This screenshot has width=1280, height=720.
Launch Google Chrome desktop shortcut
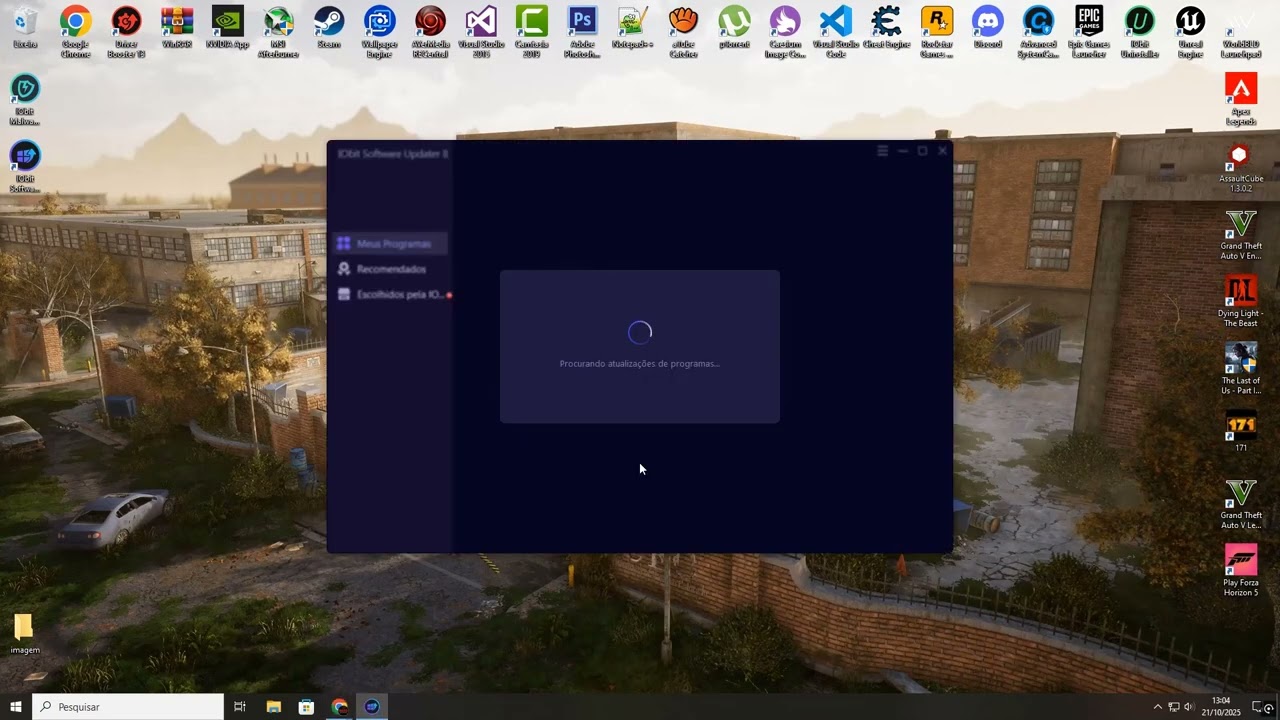click(76, 32)
